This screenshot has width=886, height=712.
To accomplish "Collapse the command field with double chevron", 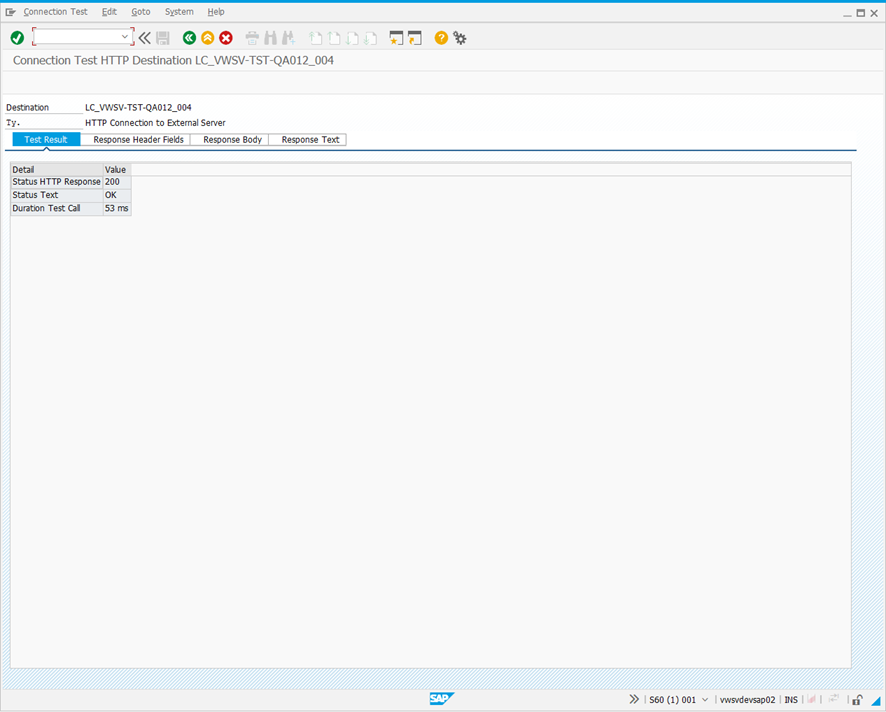I will 145,38.
